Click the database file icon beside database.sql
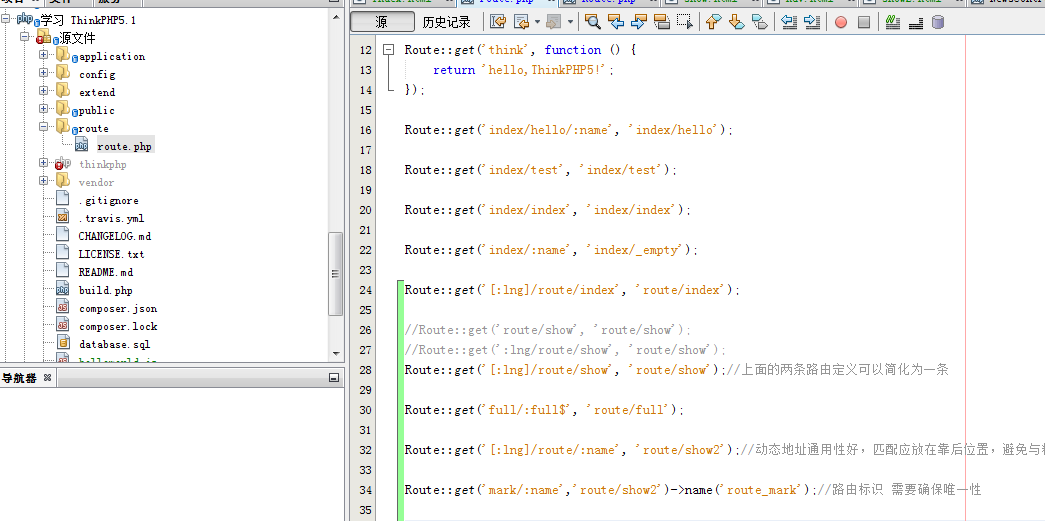This screenshot has height=521, width=1045. click(63, 342)
